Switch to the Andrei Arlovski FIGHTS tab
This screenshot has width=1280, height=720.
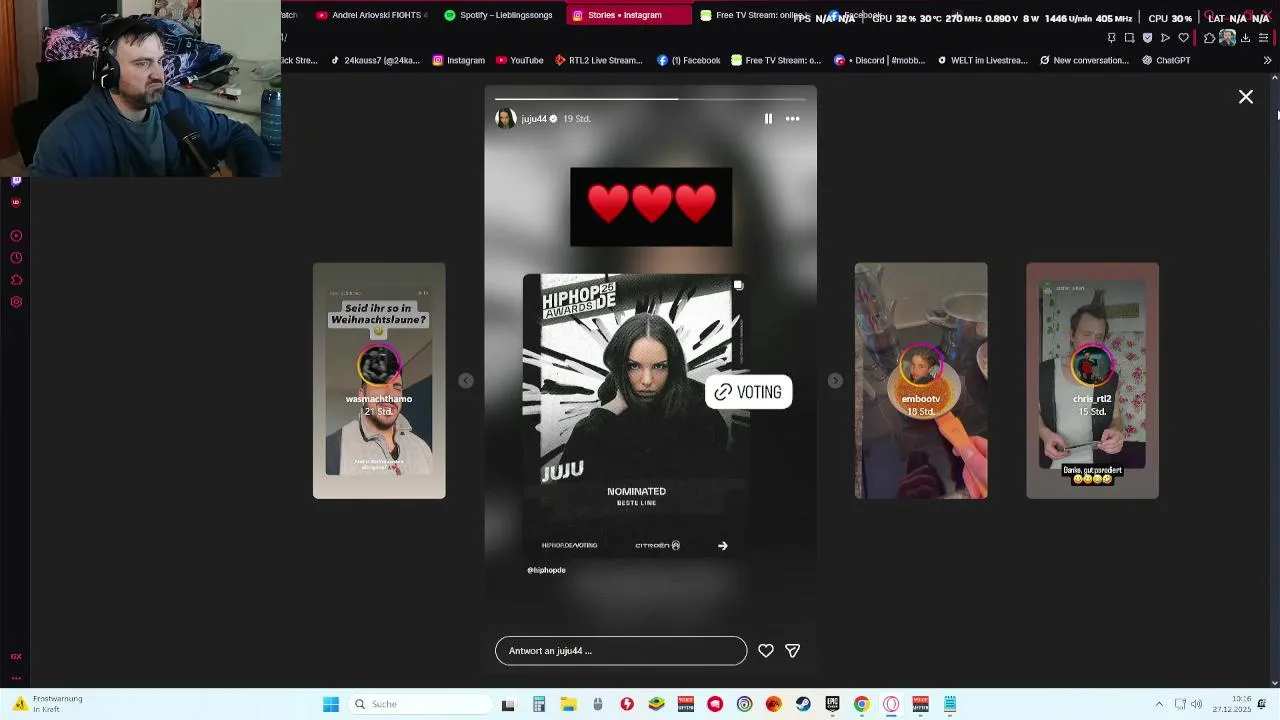click(372, 15)
